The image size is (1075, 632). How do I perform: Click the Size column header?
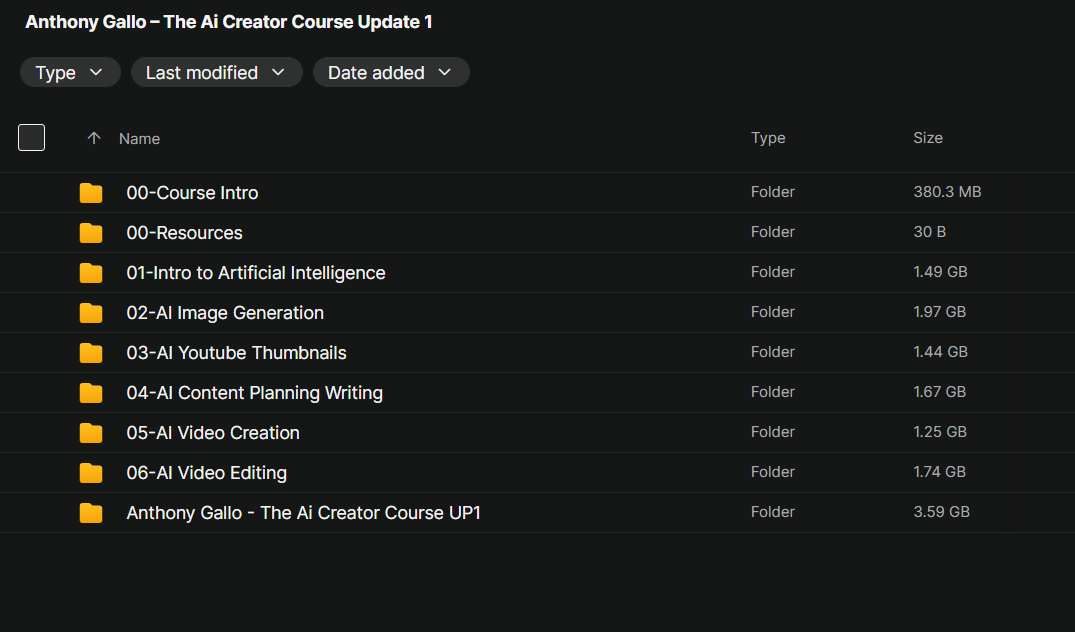coord(928,138)
